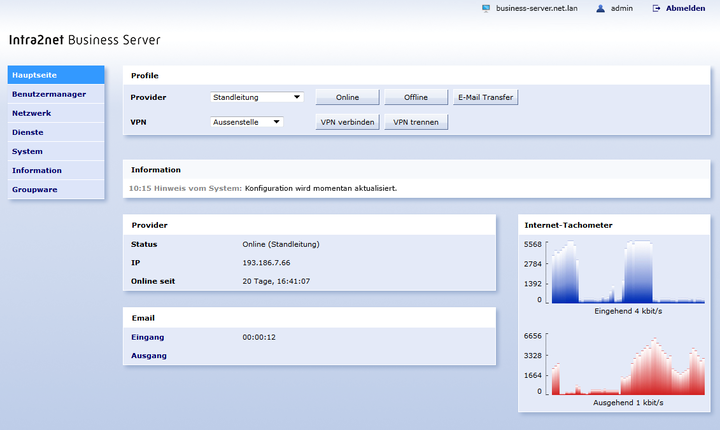The image size is (720, 430).
Task: Open Provider dropdown showing Standleitung
Action: coord(257,97)
